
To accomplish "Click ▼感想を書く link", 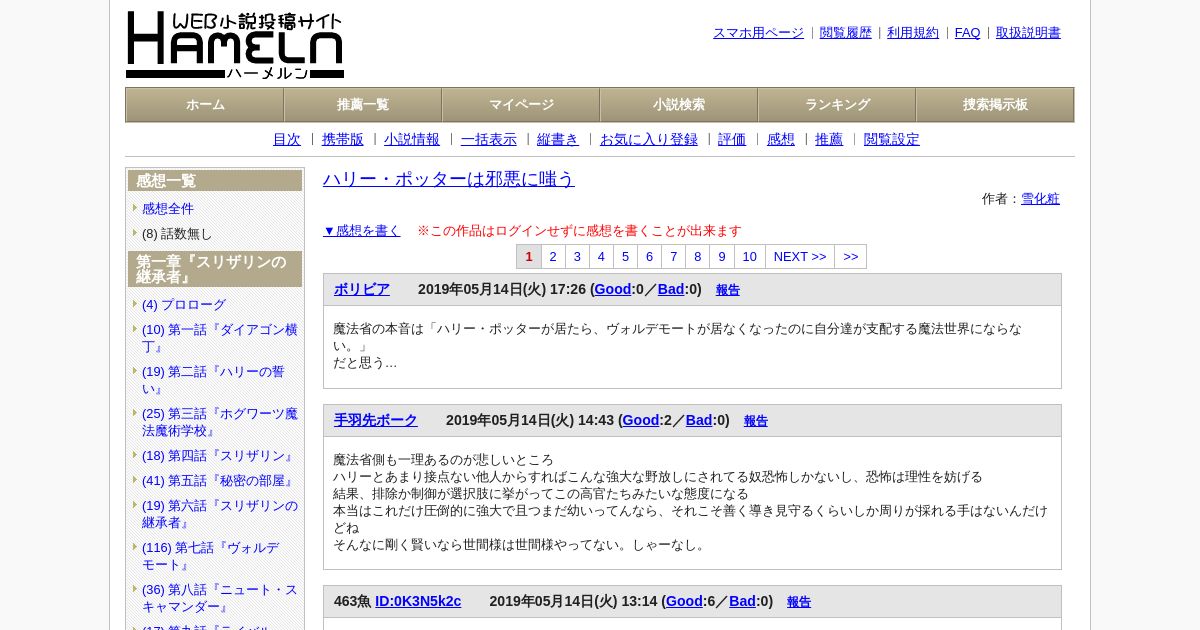I will pos(362,231).
